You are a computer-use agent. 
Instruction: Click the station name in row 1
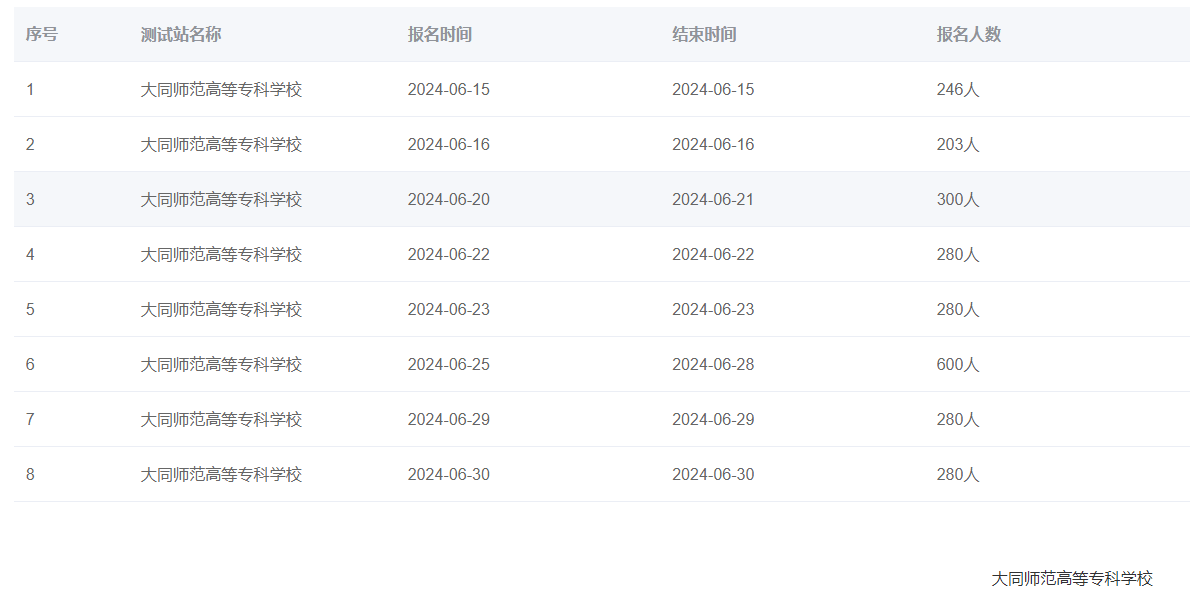[221, 89]
